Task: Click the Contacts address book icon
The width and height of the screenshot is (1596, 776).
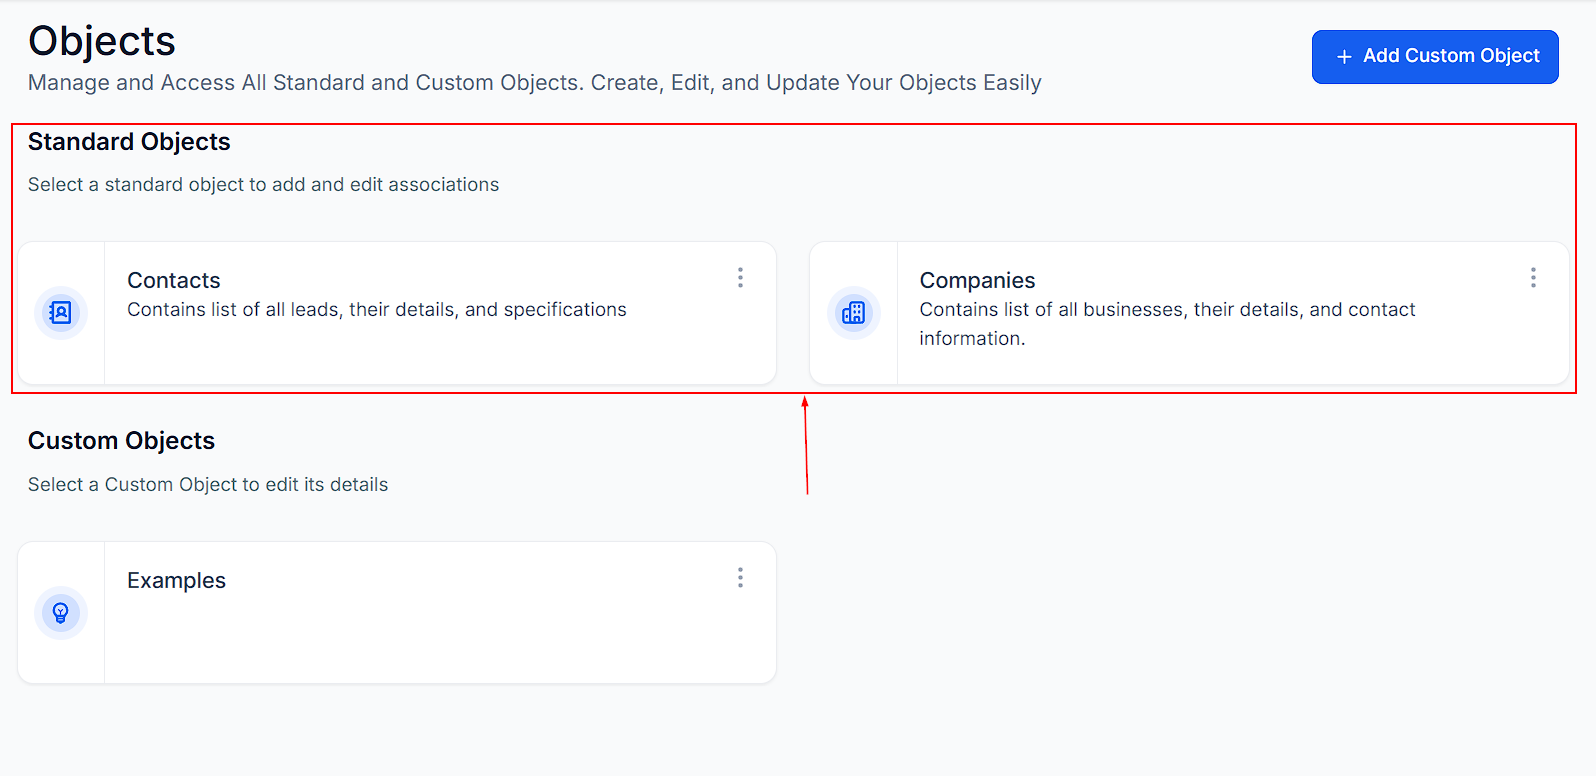Action: click(x=61, y=313)
